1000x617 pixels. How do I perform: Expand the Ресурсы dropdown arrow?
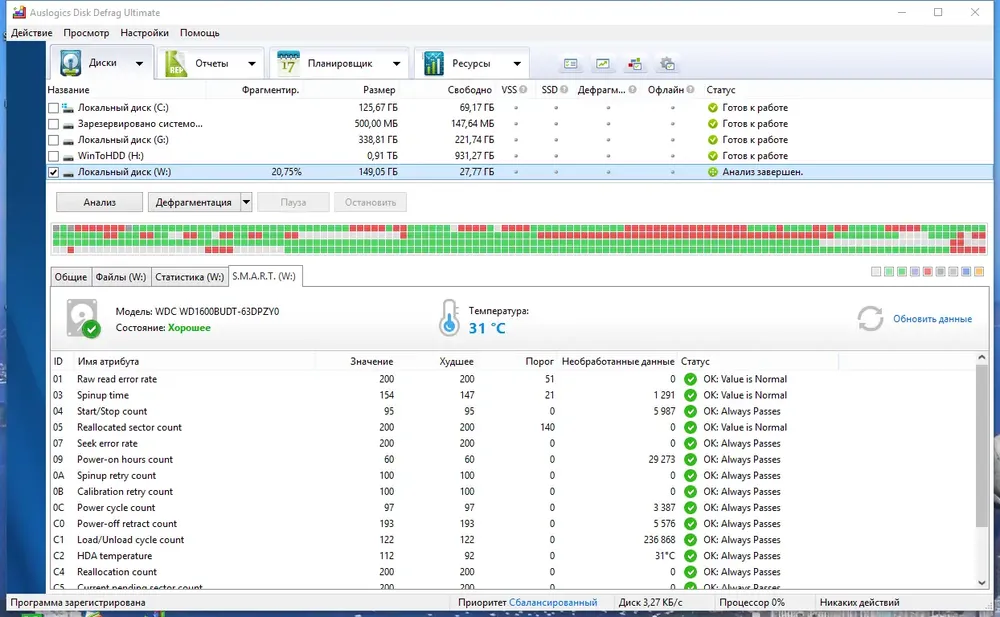click(x=517, y=63)
